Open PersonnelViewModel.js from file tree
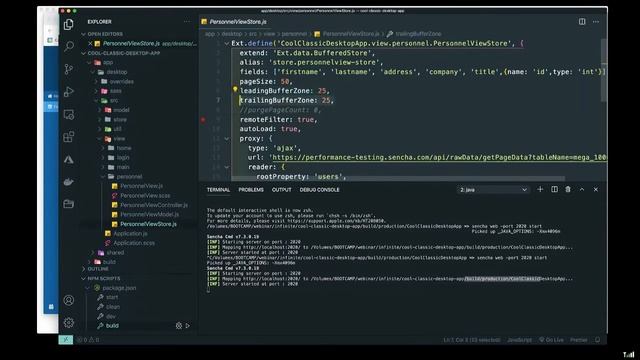Image resolution: width=640 pixels, height=360 pixels. [149, 214]
